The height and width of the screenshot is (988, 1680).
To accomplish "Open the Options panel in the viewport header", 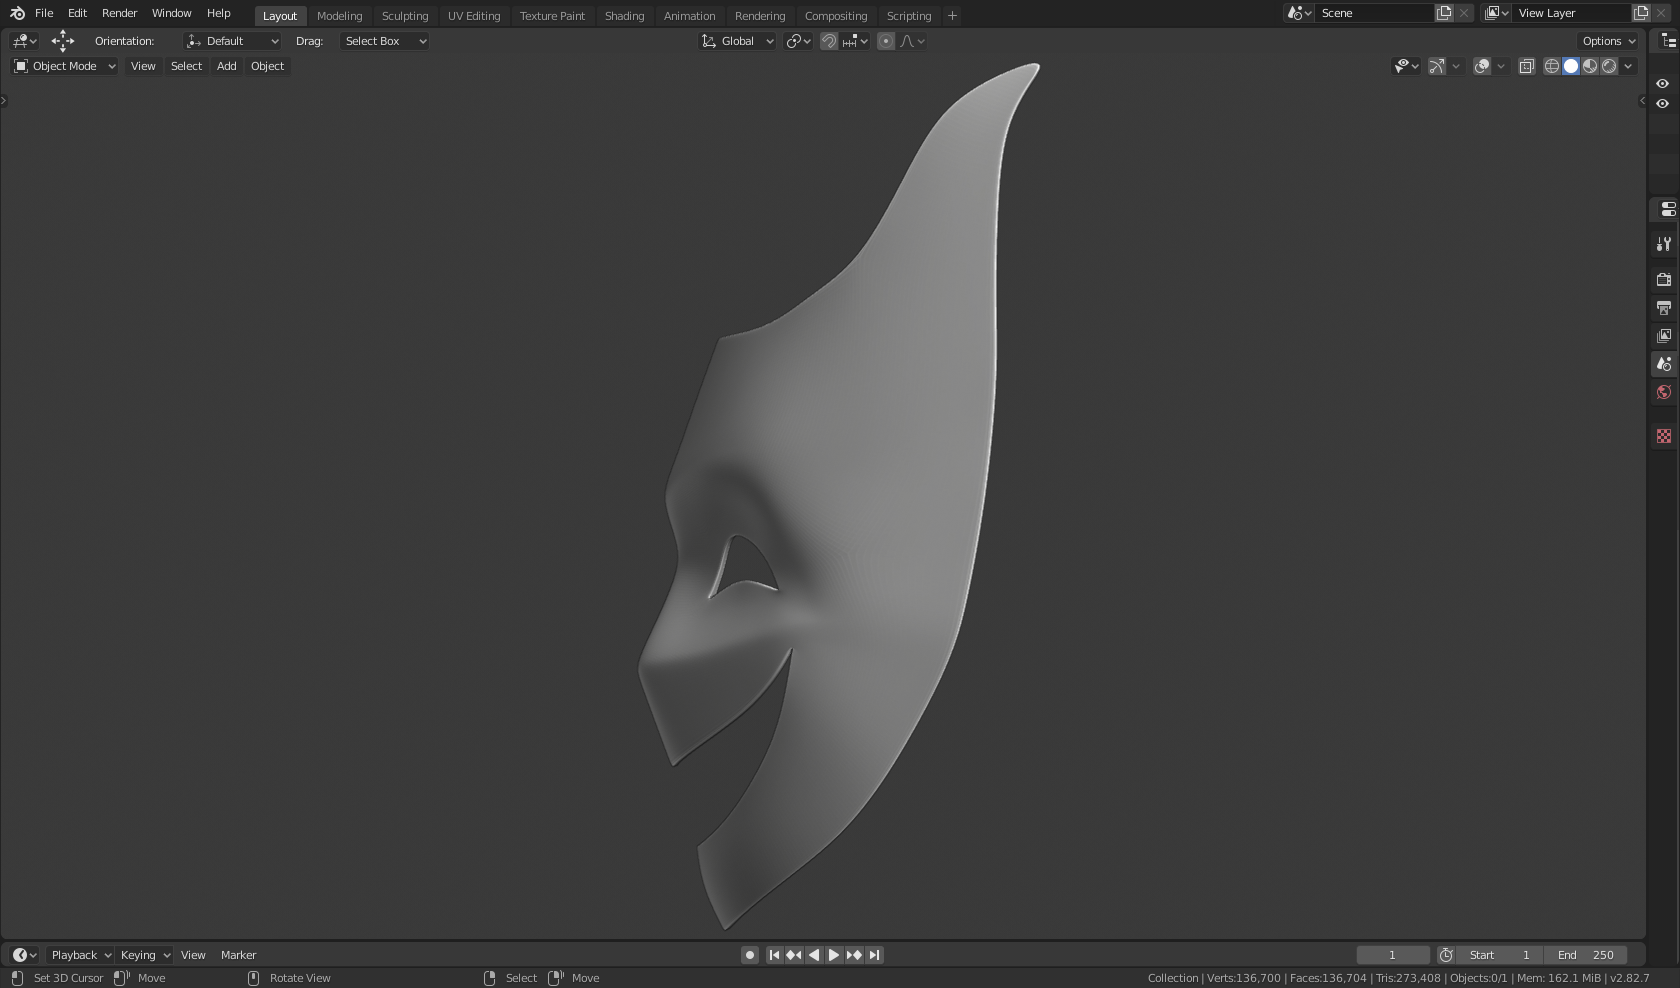I will click(x=1606, y=41).
